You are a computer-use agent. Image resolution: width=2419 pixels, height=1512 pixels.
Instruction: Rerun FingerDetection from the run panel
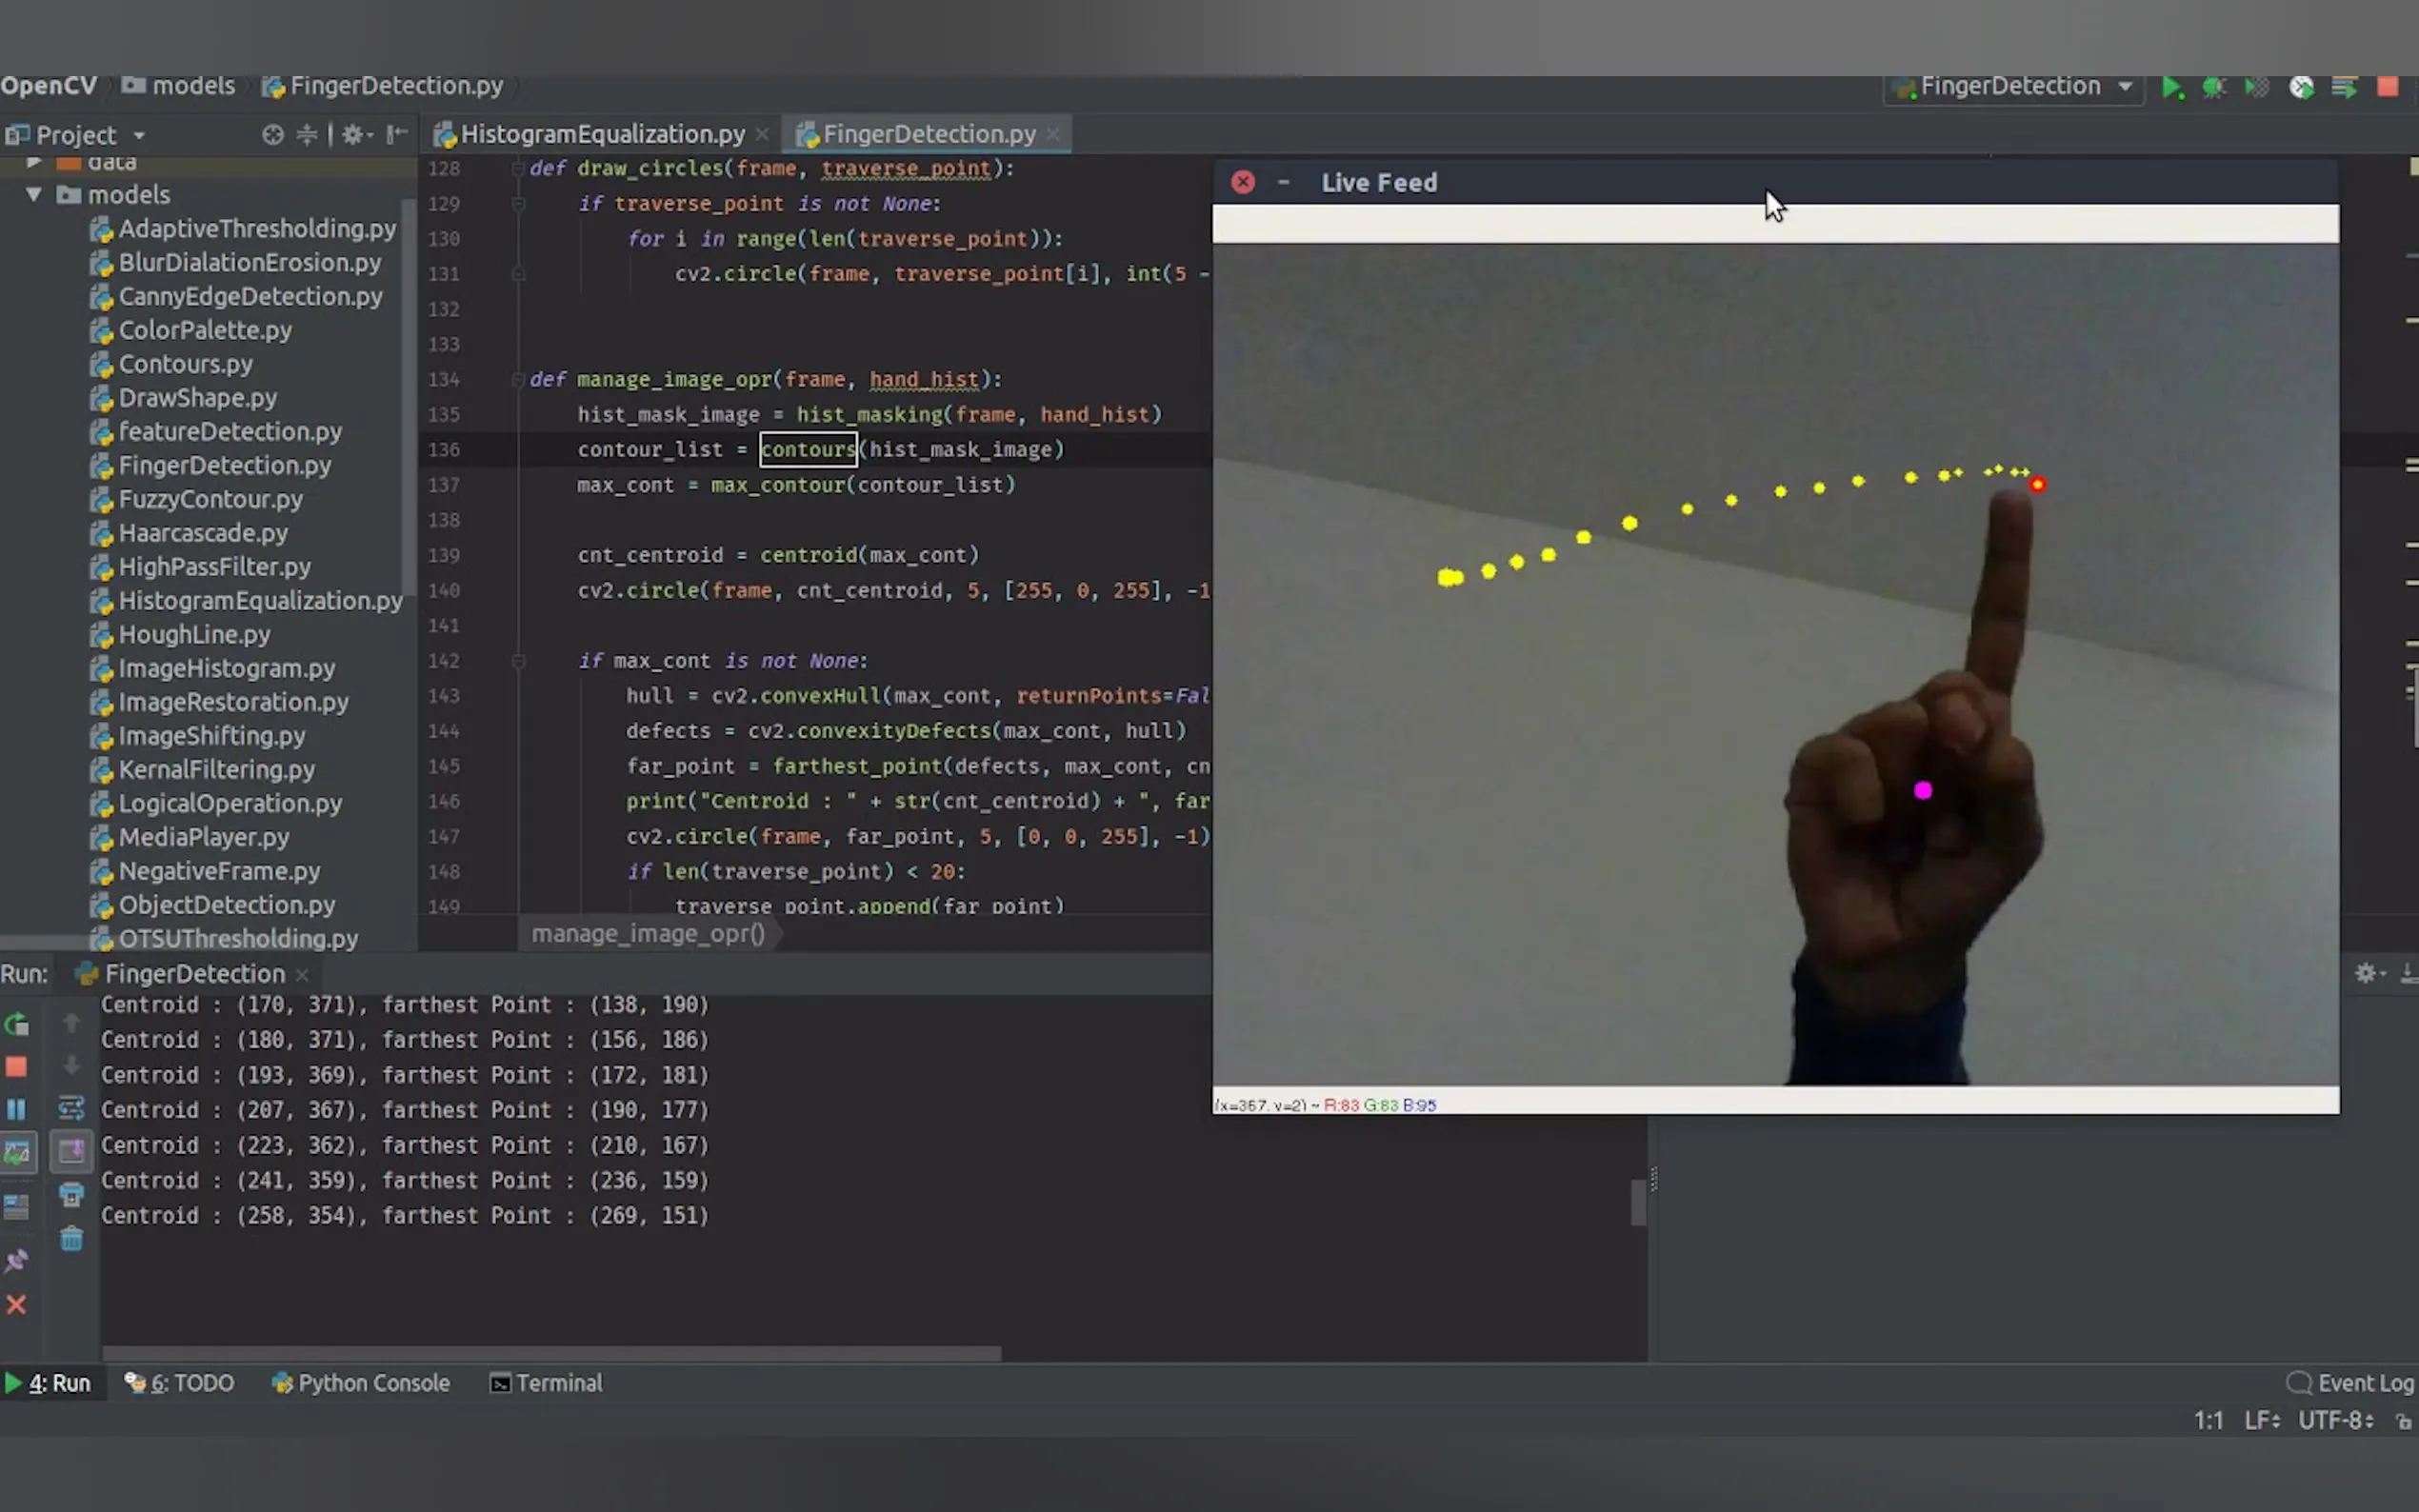click(x=17, y=1024)
